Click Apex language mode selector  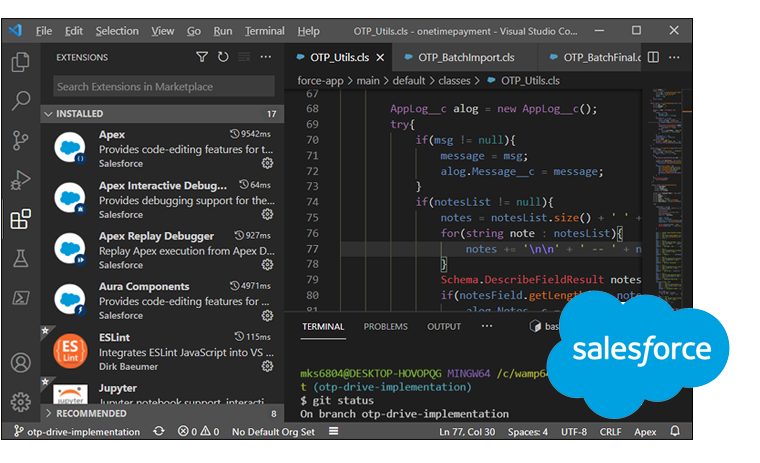click(645, 431)
